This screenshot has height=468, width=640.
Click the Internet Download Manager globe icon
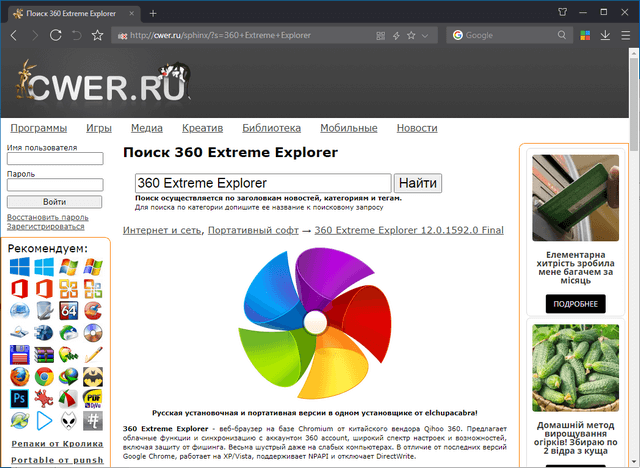click(69, 377)
